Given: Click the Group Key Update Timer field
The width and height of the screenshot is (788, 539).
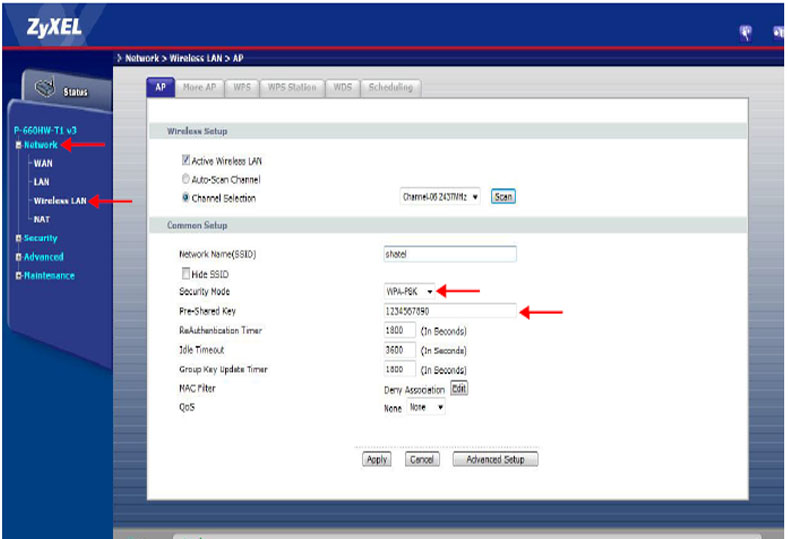Looking at the screenshot, I should point(400,370).
